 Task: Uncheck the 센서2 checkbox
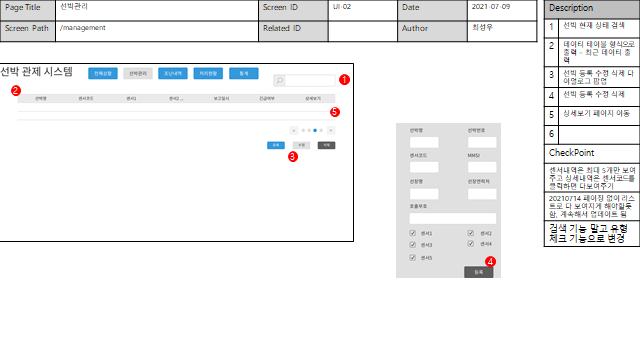(x=471, y=233)
